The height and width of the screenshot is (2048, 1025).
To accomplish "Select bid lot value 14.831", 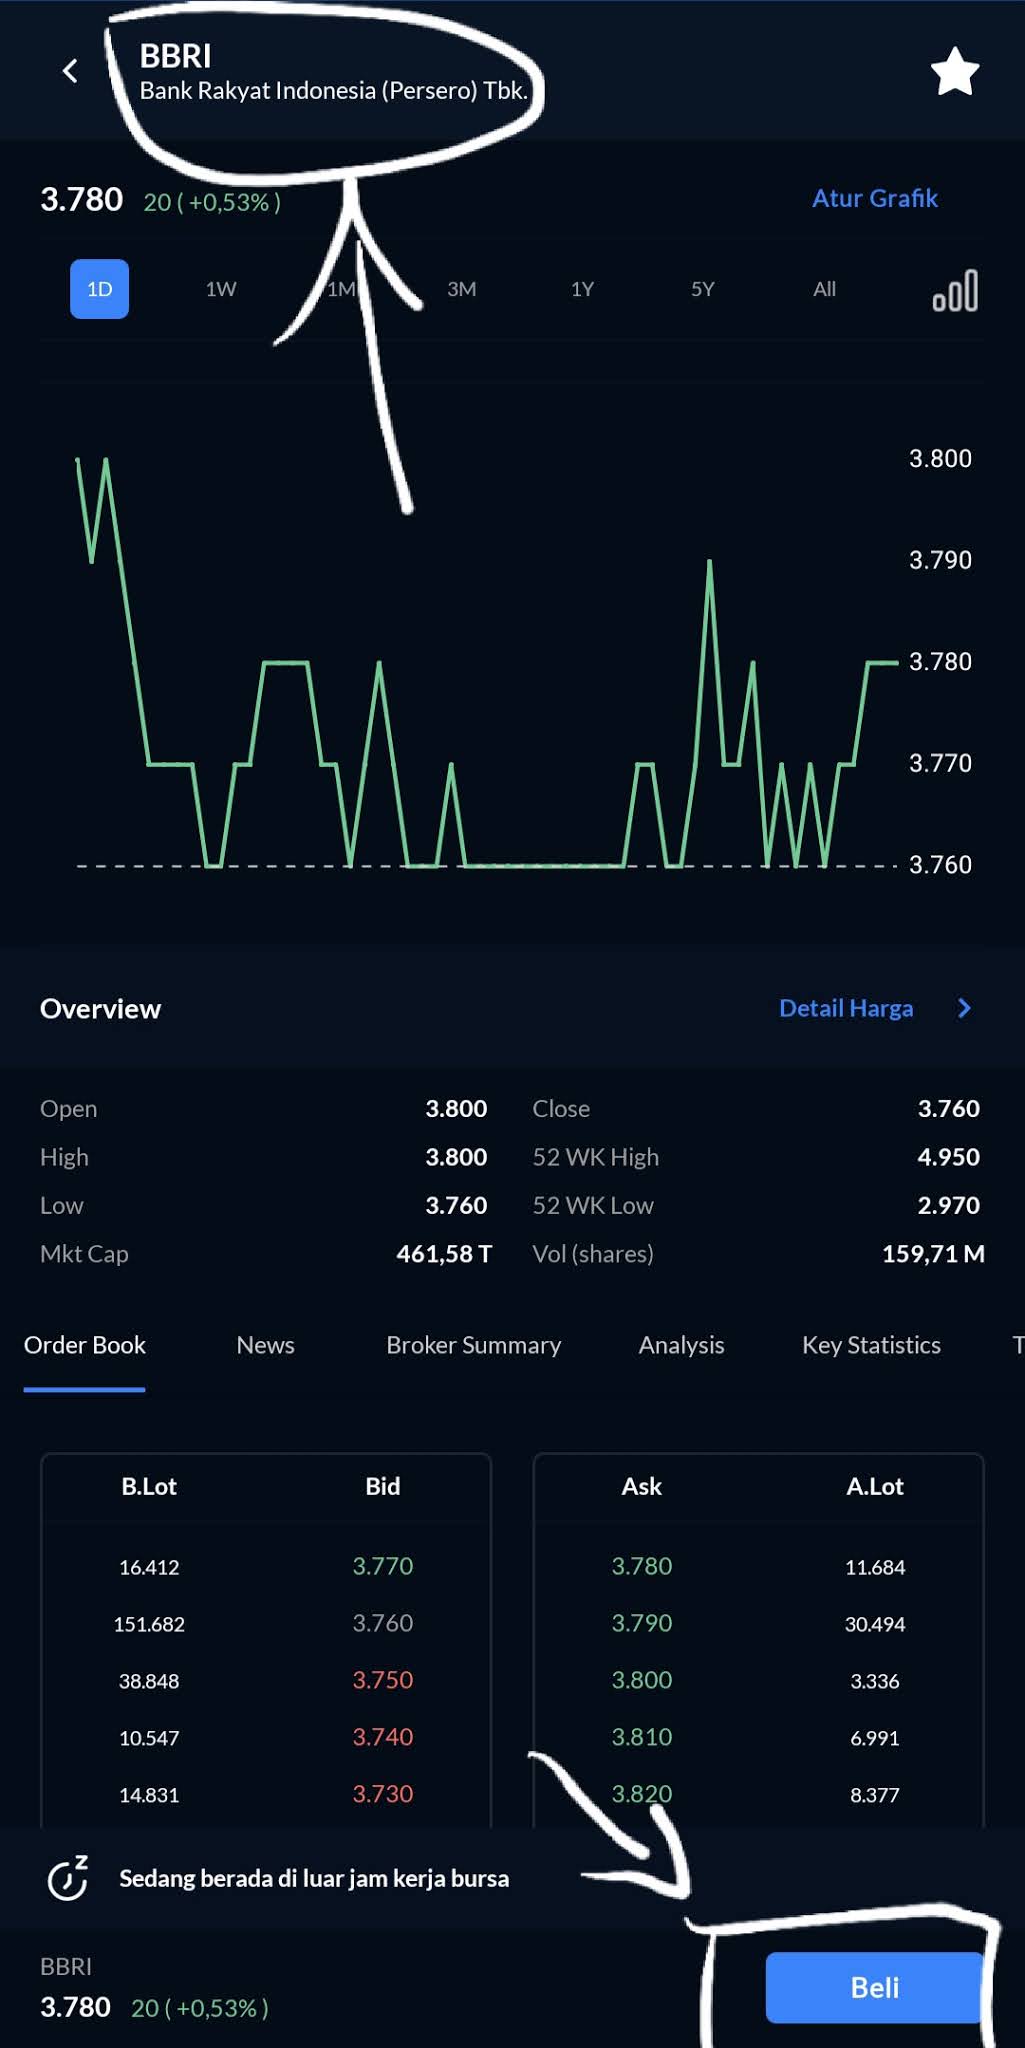I will (x=149, y=1795).
